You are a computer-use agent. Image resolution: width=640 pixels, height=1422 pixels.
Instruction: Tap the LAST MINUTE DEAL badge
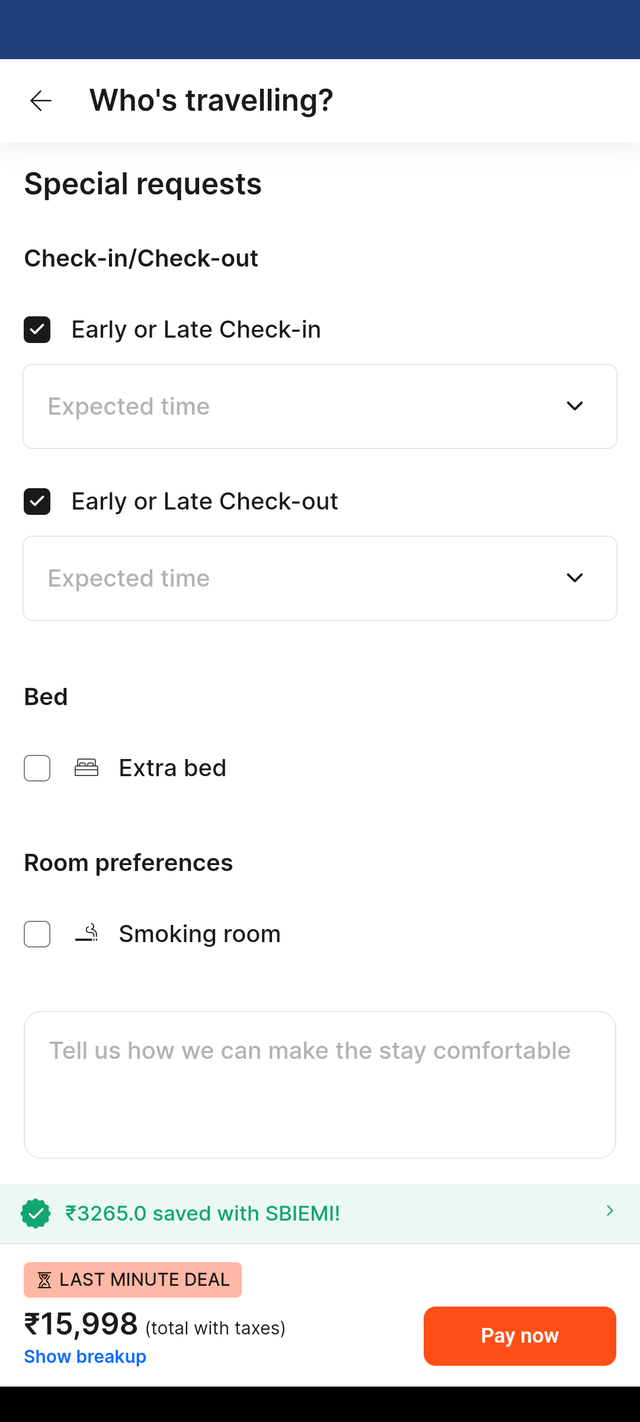pos(133,1280)
